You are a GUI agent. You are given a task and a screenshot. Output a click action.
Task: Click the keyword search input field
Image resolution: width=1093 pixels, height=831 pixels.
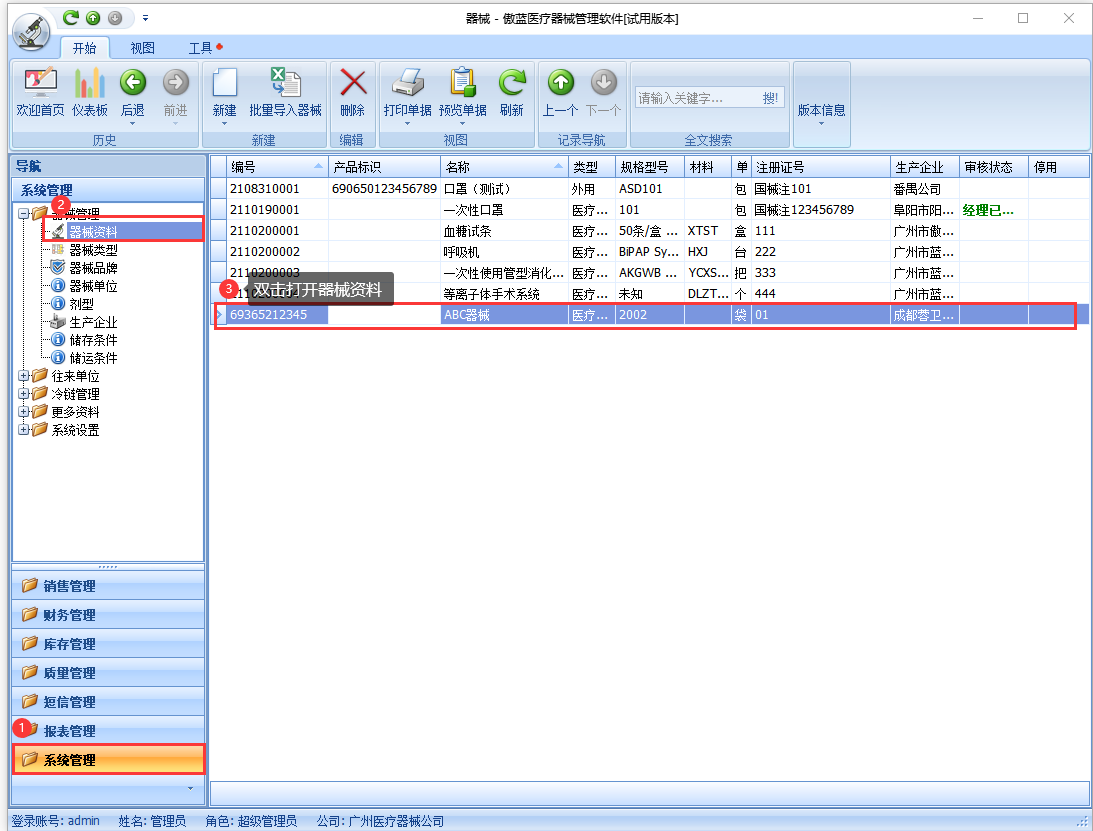[697, 98]
